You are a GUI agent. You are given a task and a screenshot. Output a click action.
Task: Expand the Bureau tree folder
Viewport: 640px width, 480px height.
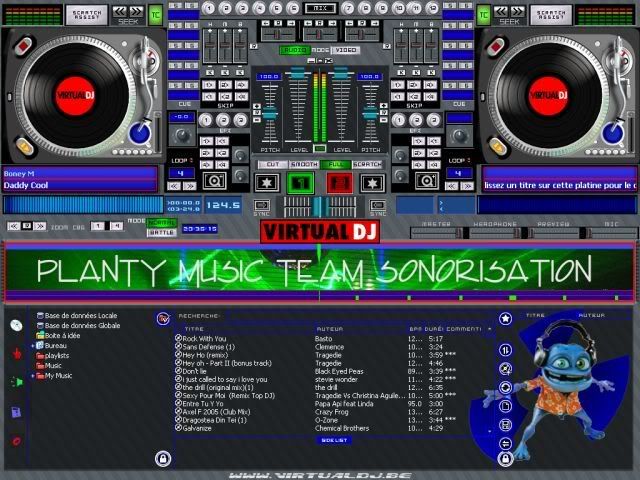[x=33, y=346]
